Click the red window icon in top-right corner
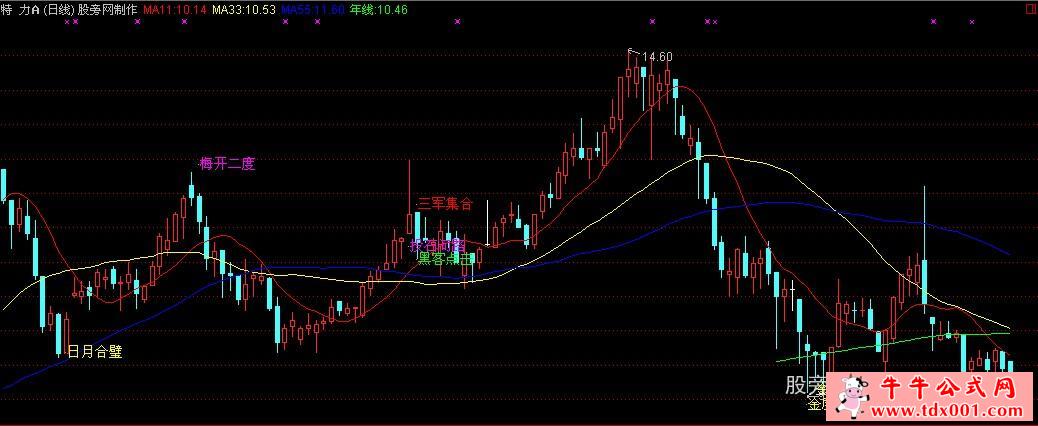The image size is (1038, 426). (1031, 10)
